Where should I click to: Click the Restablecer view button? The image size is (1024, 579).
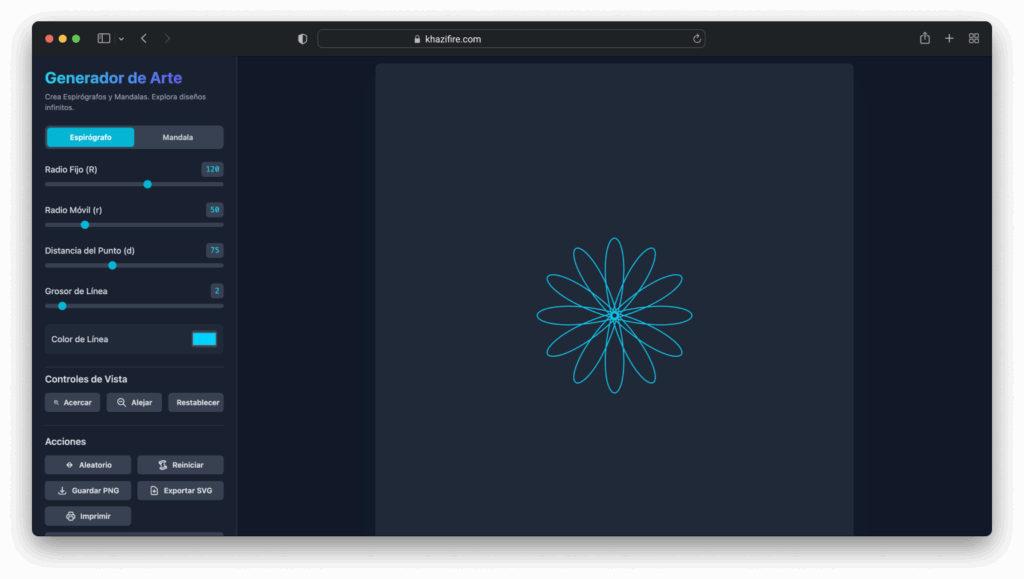coord(196,402)
